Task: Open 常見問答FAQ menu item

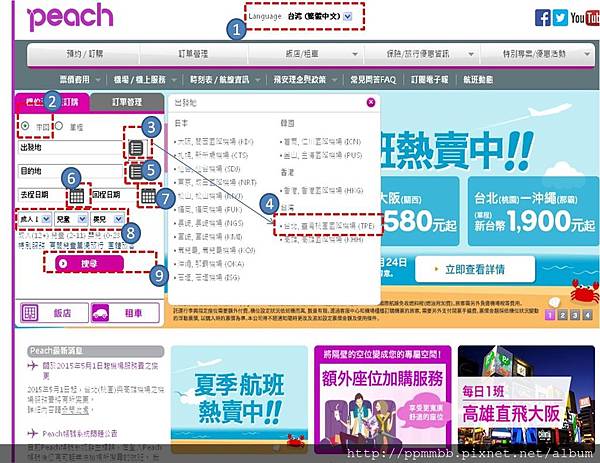Action: [x=373, y=80]
